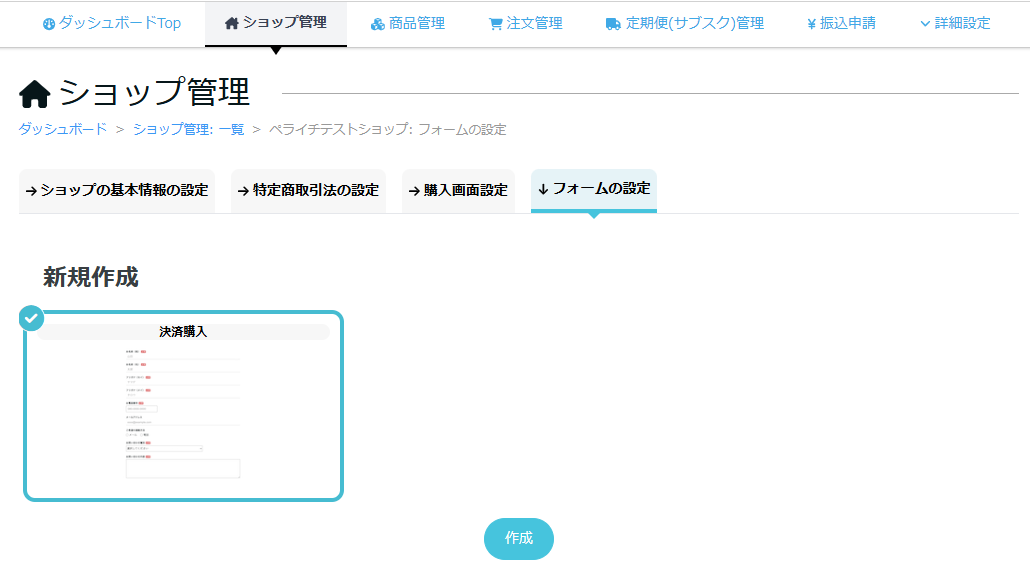Click the ショップ管理 page title text
Image resolution: width=1030 pixels, height=569 pixels.
click(x=154, y=92)
